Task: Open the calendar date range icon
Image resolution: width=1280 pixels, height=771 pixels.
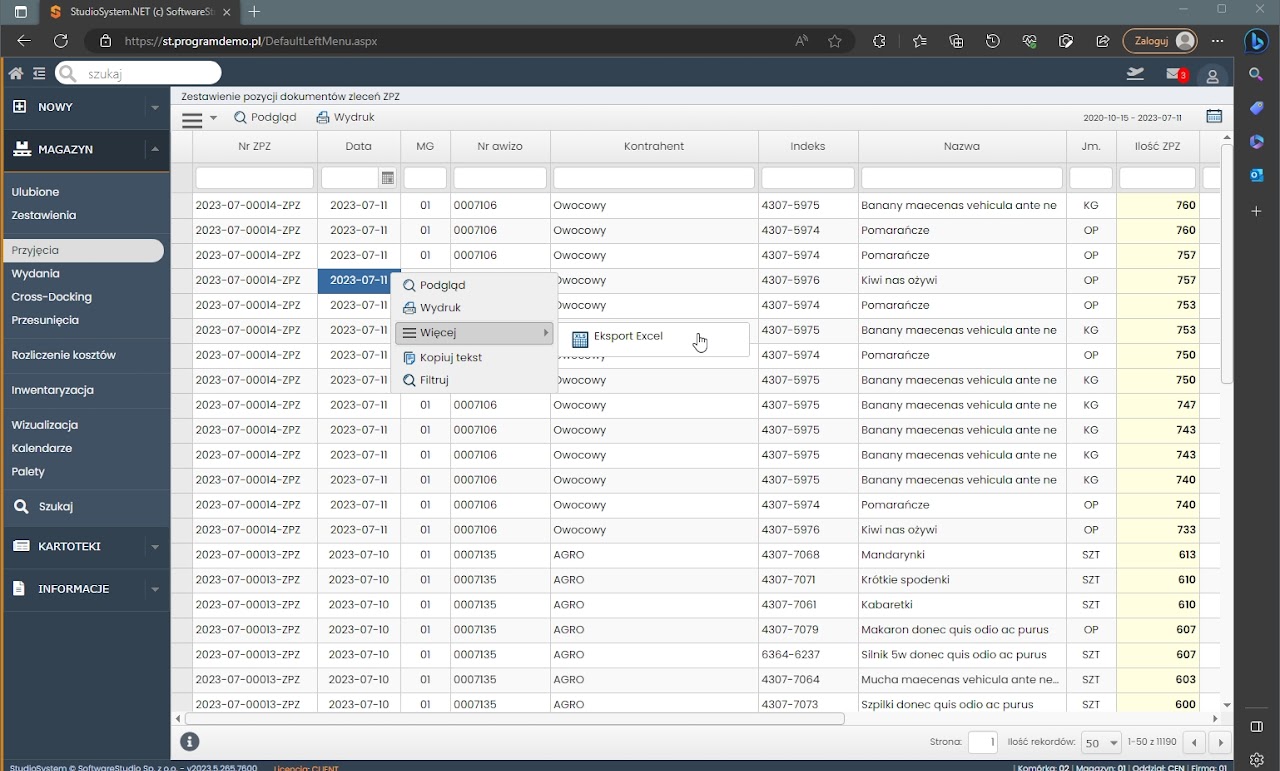Action: [x=1214, y=117]
